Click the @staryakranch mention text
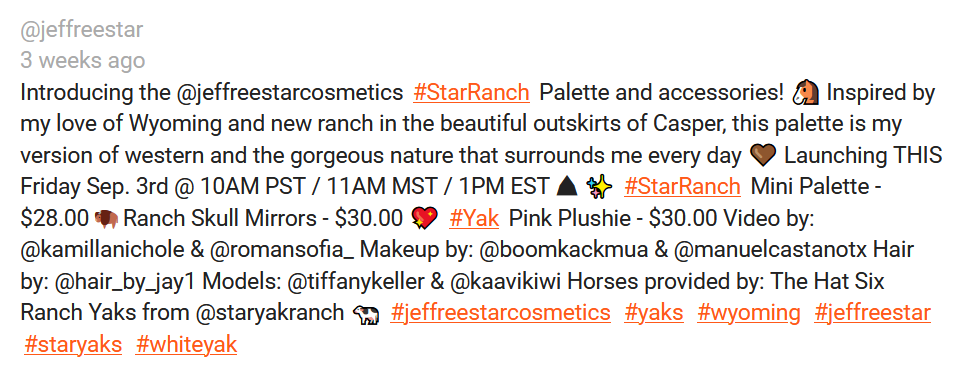Viewport: 960px width, 379px height. pos(269,313)
